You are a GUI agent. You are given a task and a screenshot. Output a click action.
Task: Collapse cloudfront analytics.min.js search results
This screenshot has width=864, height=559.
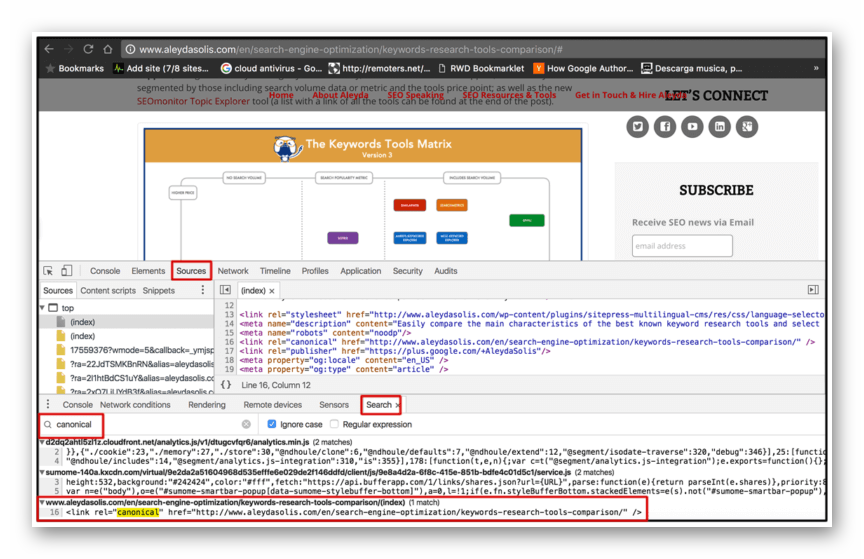[x=42, y=442]
